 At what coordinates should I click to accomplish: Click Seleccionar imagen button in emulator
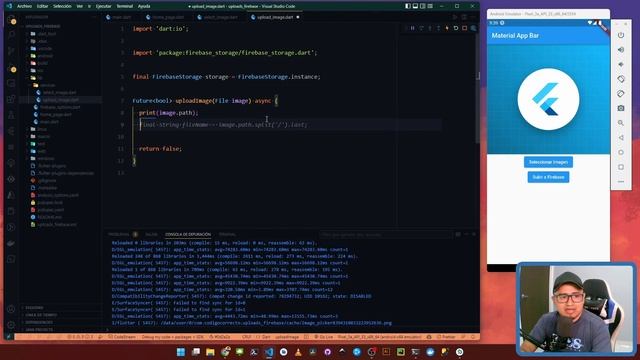point(548,162)
